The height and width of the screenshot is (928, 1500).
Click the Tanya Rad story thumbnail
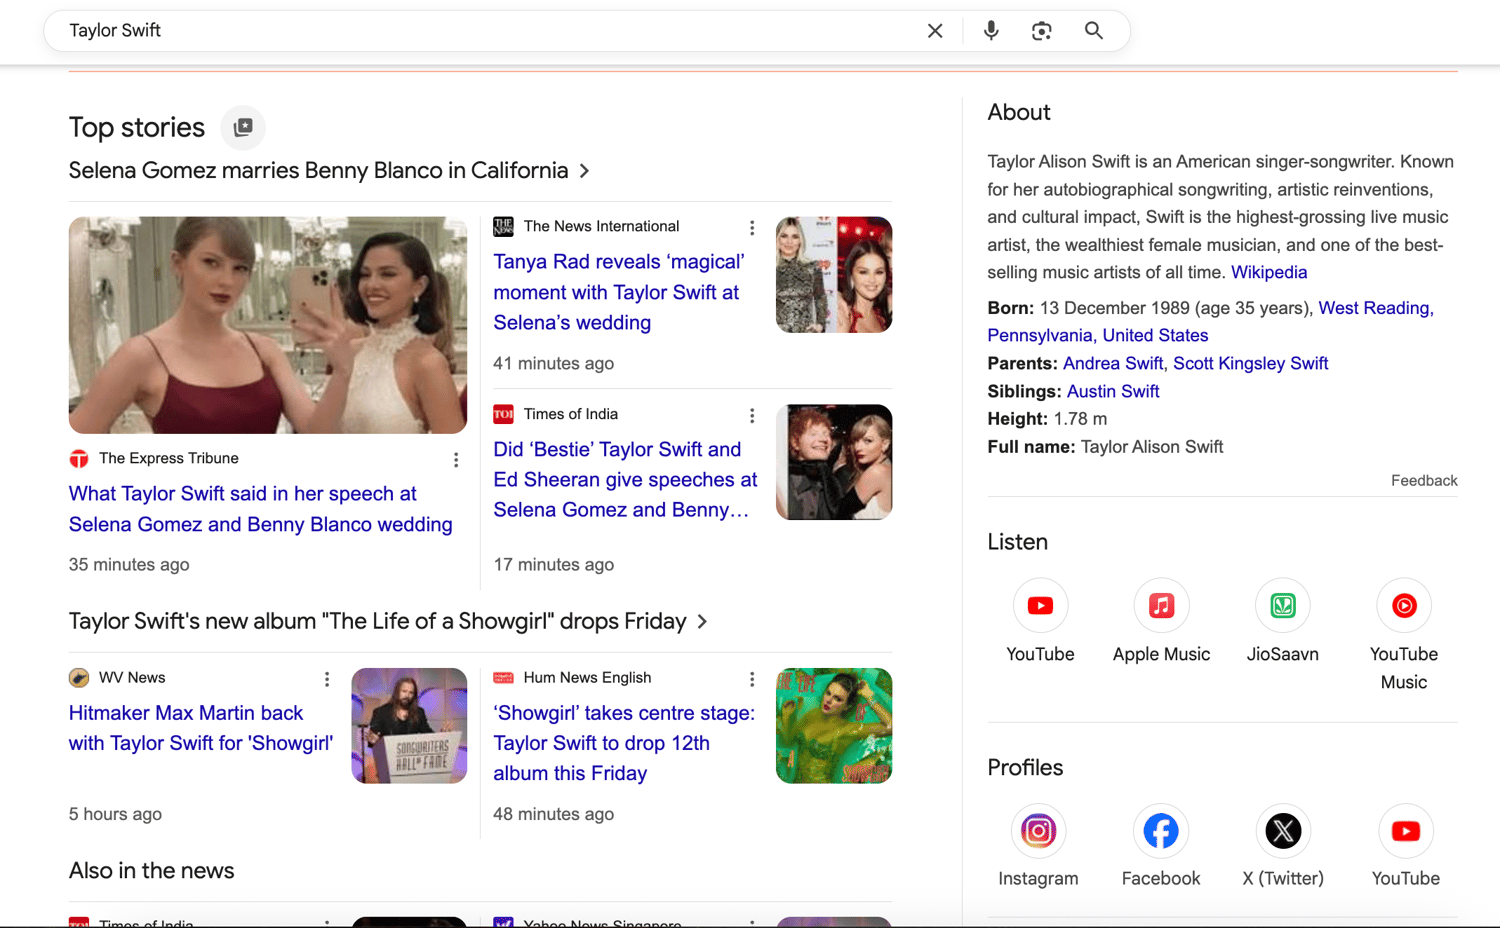point(834,275)
